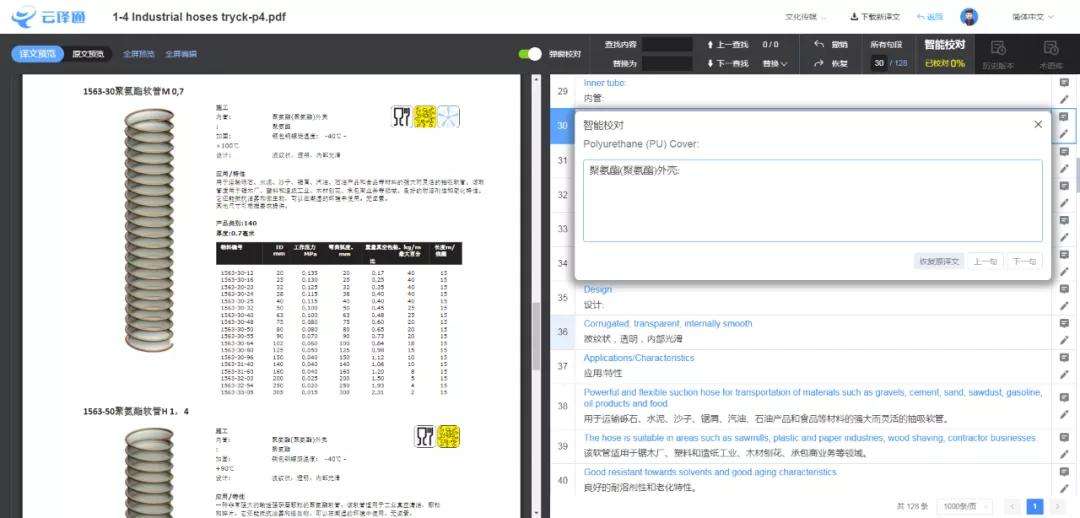
Task: Click the user avatar in header
Action: (969, 17)
